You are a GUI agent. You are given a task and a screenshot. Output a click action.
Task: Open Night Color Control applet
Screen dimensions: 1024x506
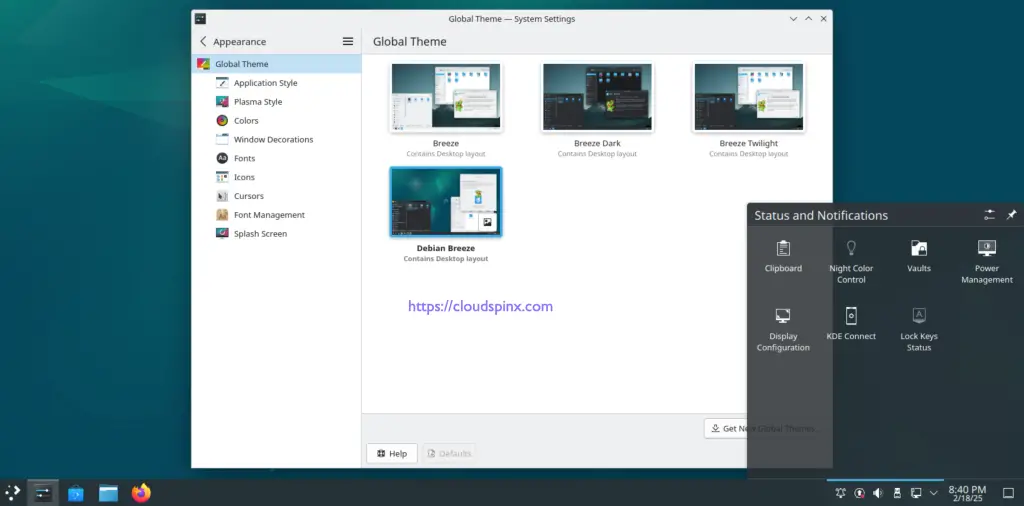tap(851, 261)
